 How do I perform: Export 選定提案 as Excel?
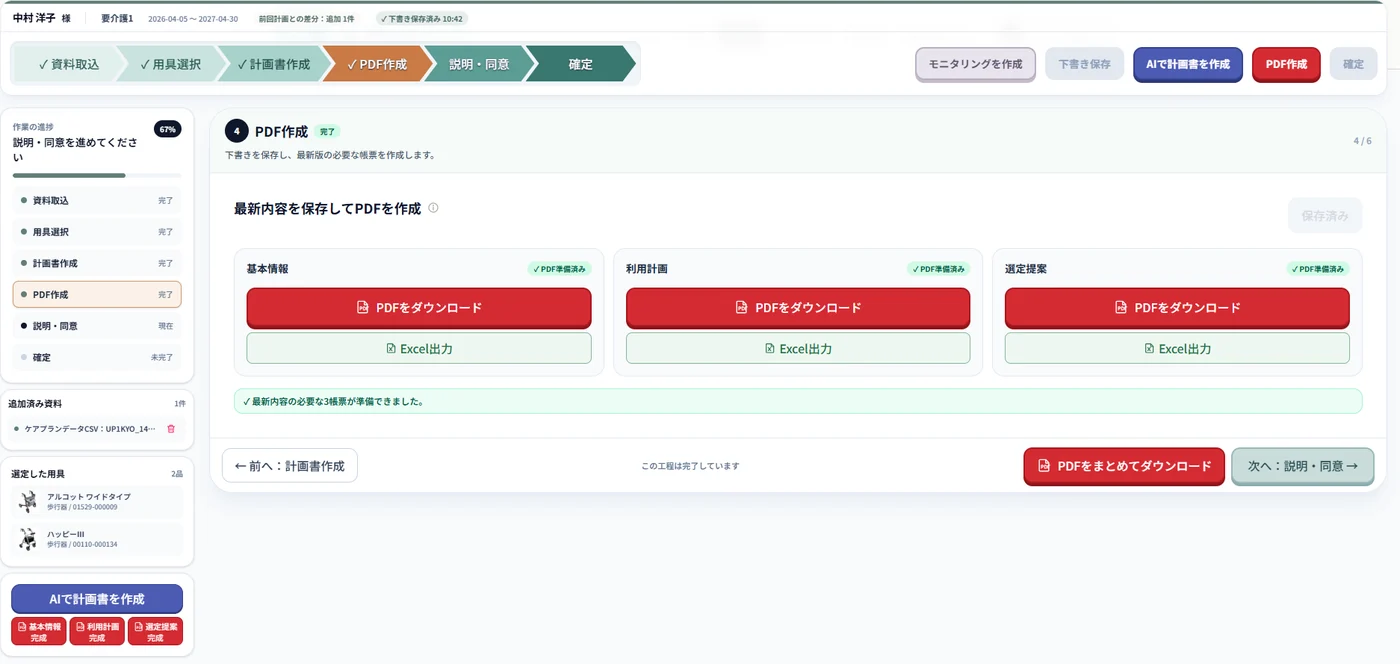tap(1177, 348)
